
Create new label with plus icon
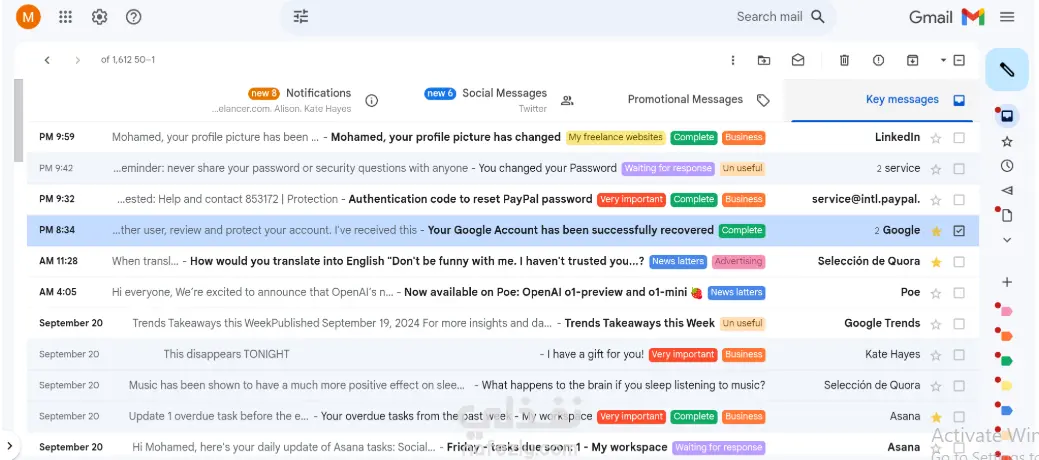pos(1007,282)
